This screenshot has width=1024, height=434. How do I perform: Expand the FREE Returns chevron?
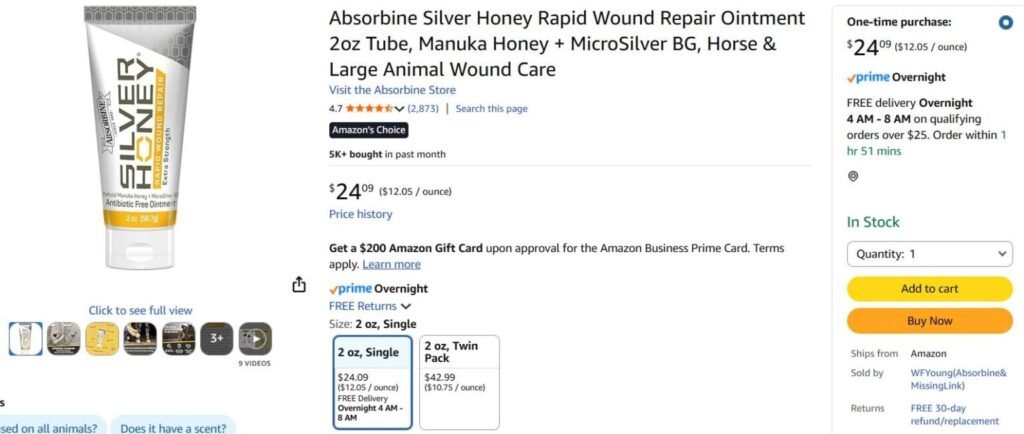click(406, 307)
